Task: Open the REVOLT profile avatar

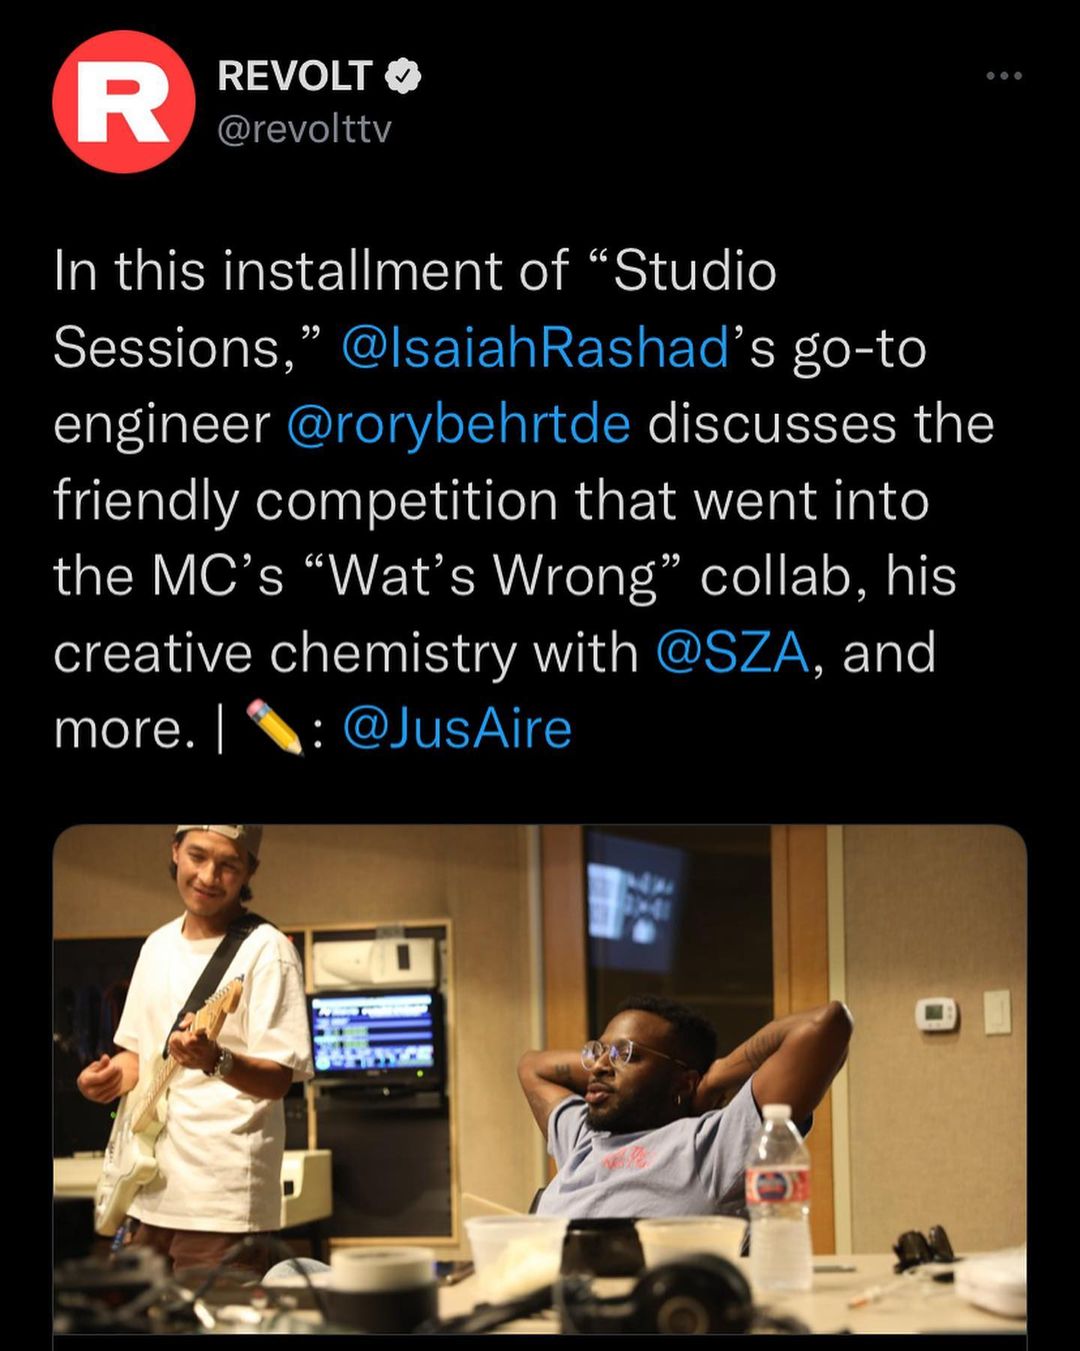Action: [x=123, y=102]
